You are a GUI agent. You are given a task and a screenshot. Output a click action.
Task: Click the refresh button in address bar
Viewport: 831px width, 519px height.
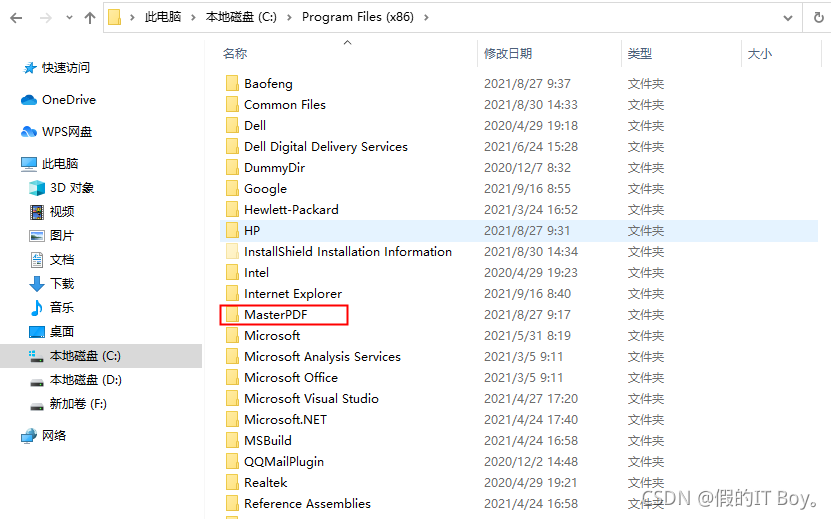tap(818, 17)
